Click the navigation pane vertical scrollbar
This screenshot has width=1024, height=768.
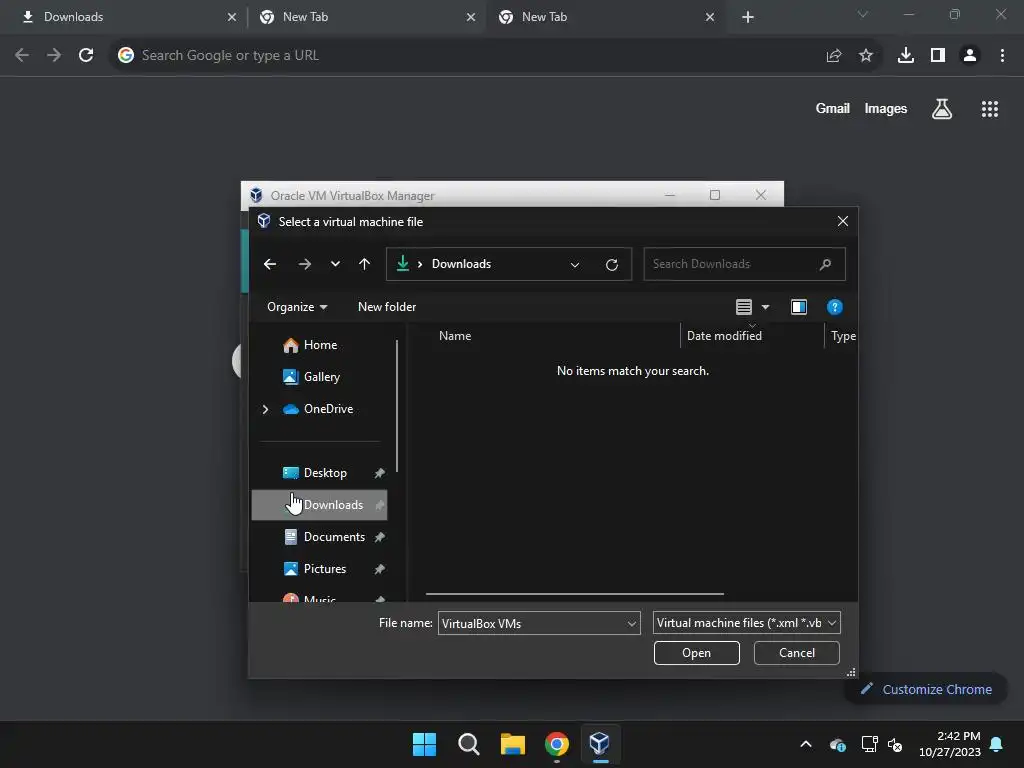[397, 406]
